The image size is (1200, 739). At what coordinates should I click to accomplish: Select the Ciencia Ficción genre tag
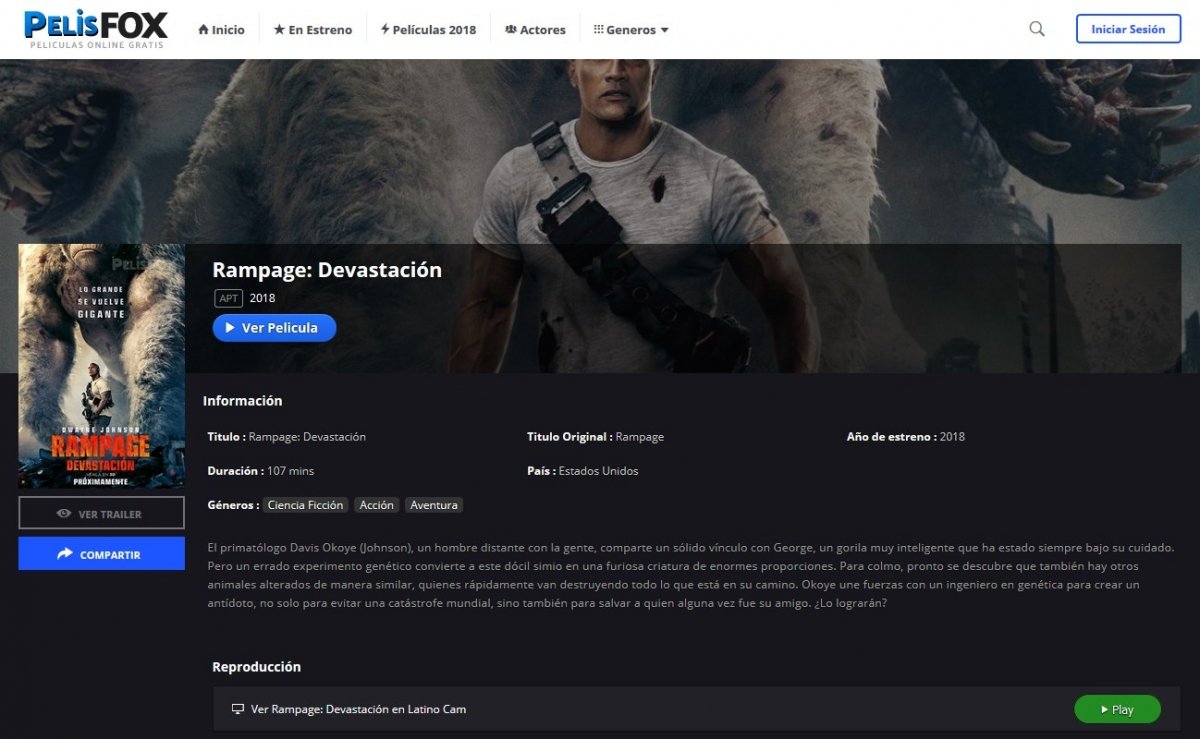pos(305,505)
